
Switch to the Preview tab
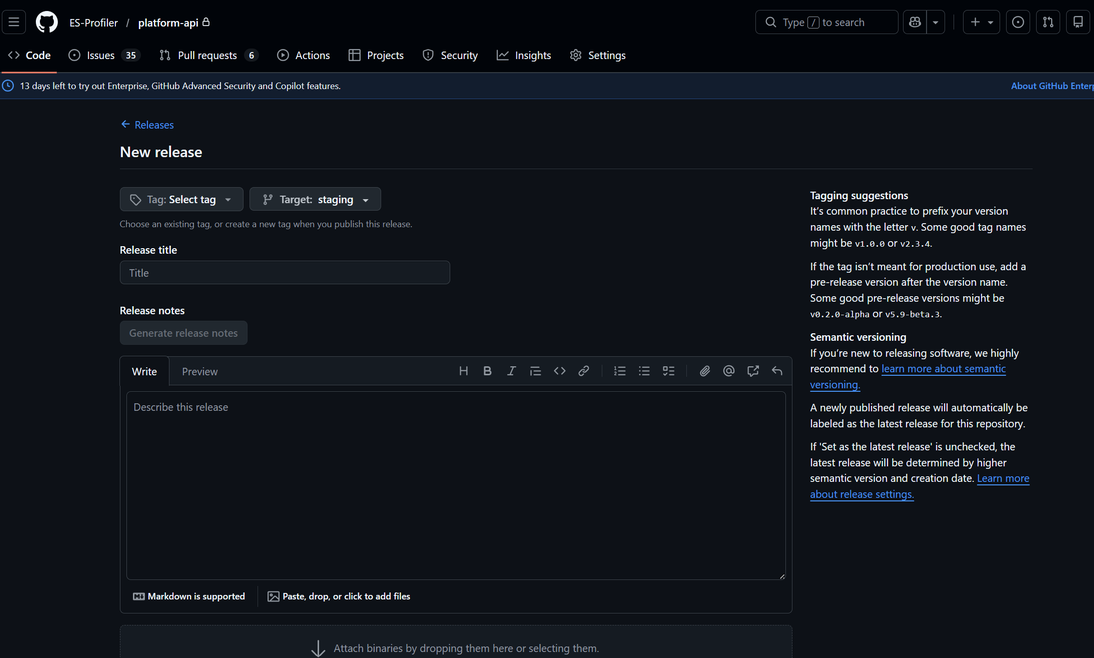pos(199,371)
